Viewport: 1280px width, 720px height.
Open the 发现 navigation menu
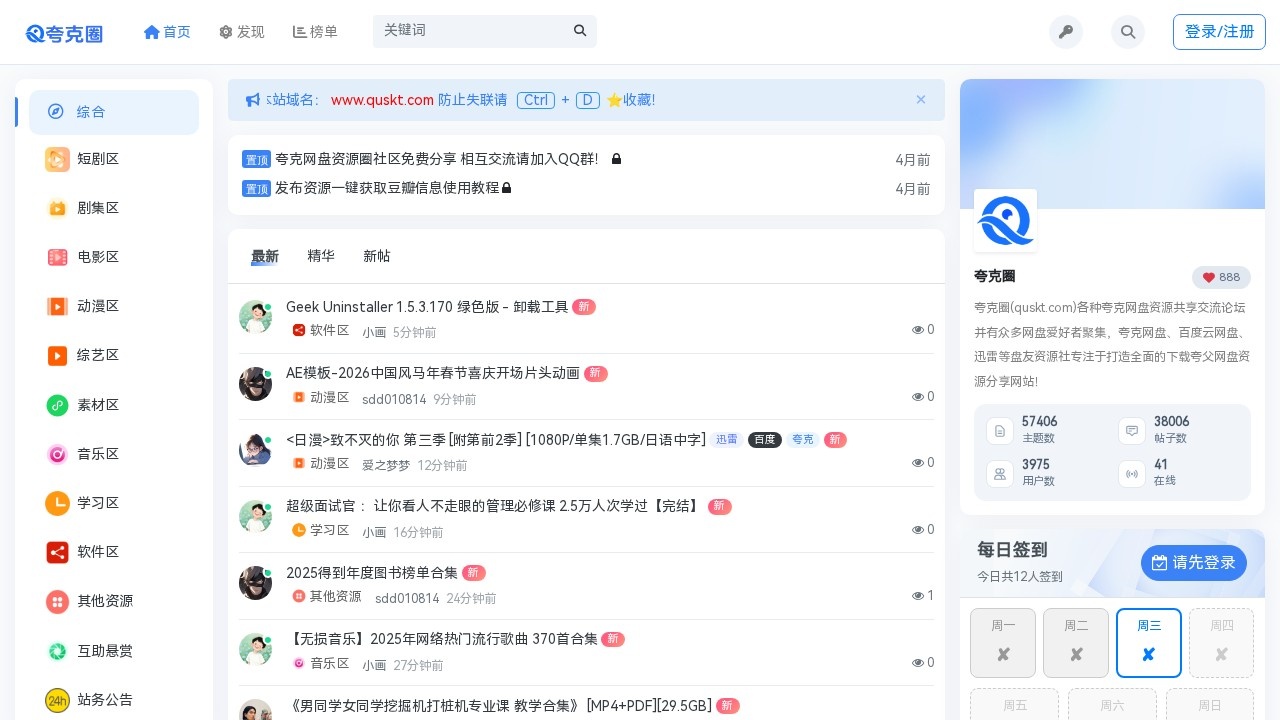point(241,32)
